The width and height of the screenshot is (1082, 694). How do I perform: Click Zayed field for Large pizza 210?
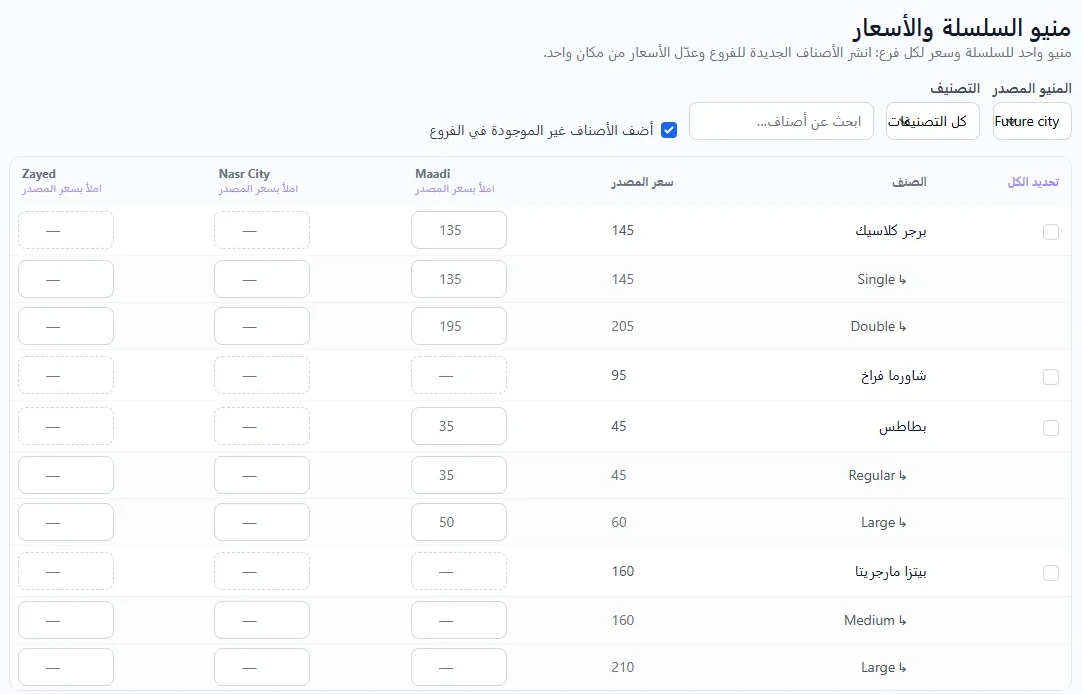click(x=66, y=667)
